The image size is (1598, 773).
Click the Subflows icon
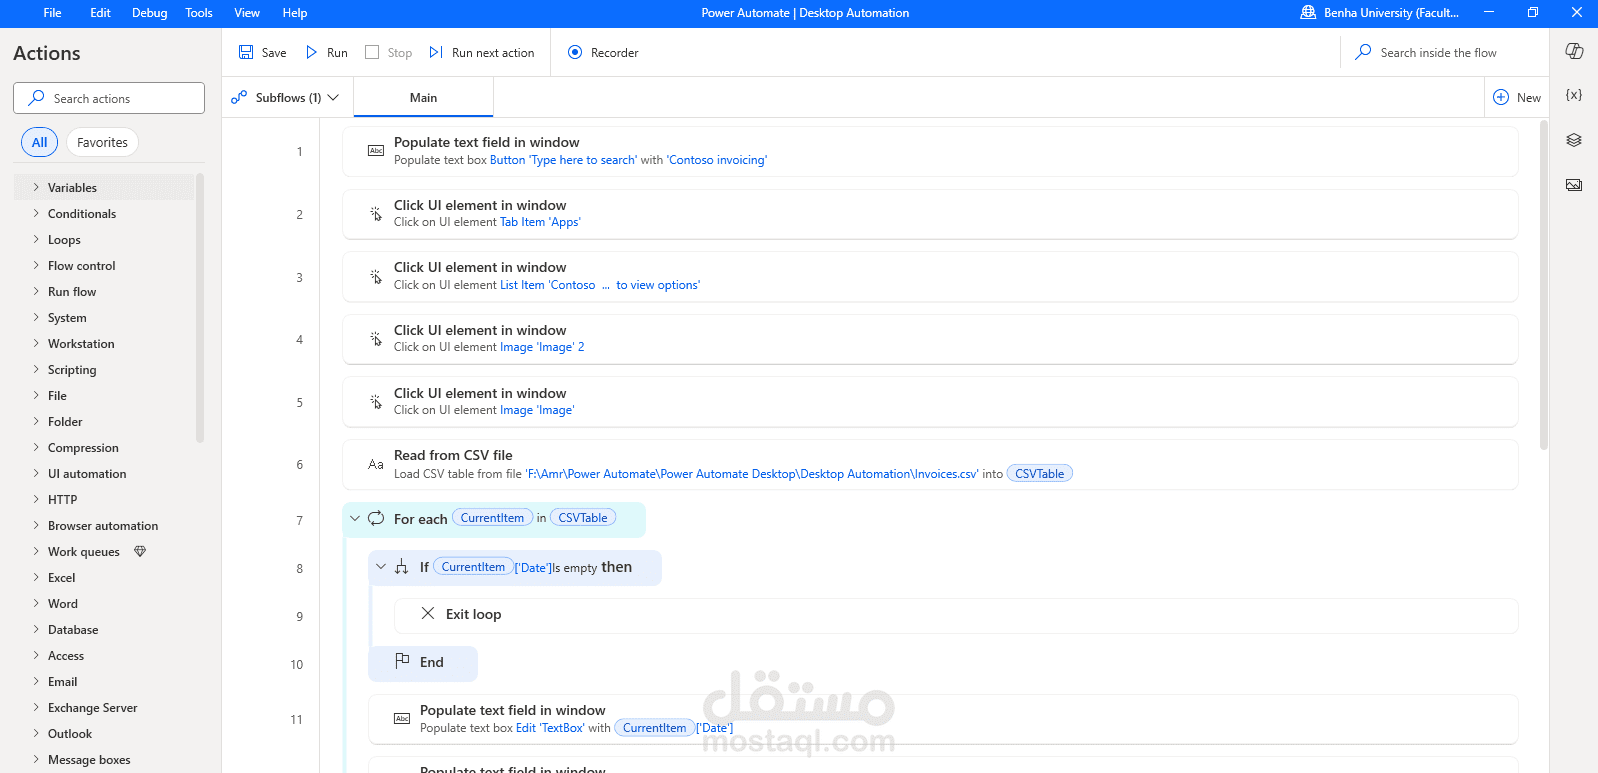[239, 97]
